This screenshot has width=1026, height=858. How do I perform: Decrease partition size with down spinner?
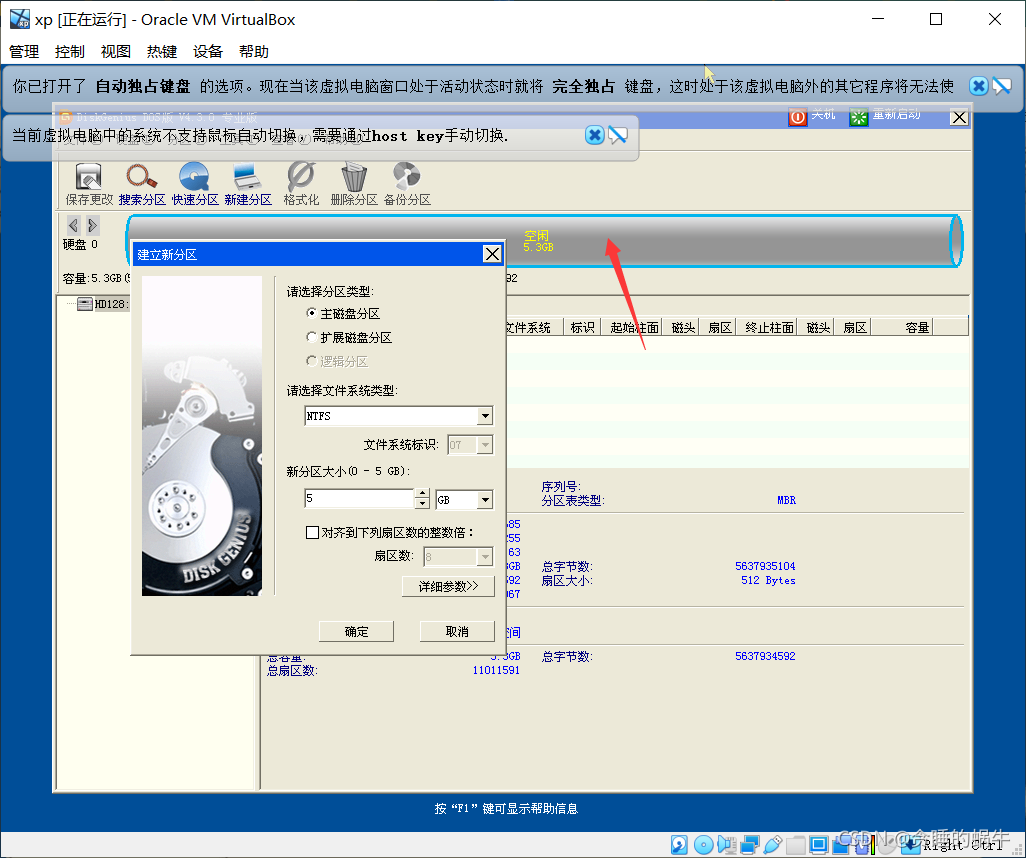click(423, 504)
